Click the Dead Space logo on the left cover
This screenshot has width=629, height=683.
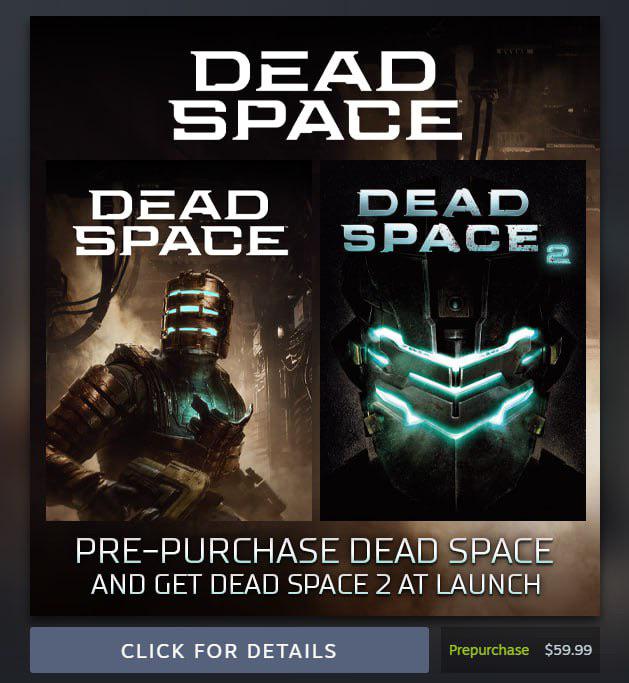[x=181, y=223]
